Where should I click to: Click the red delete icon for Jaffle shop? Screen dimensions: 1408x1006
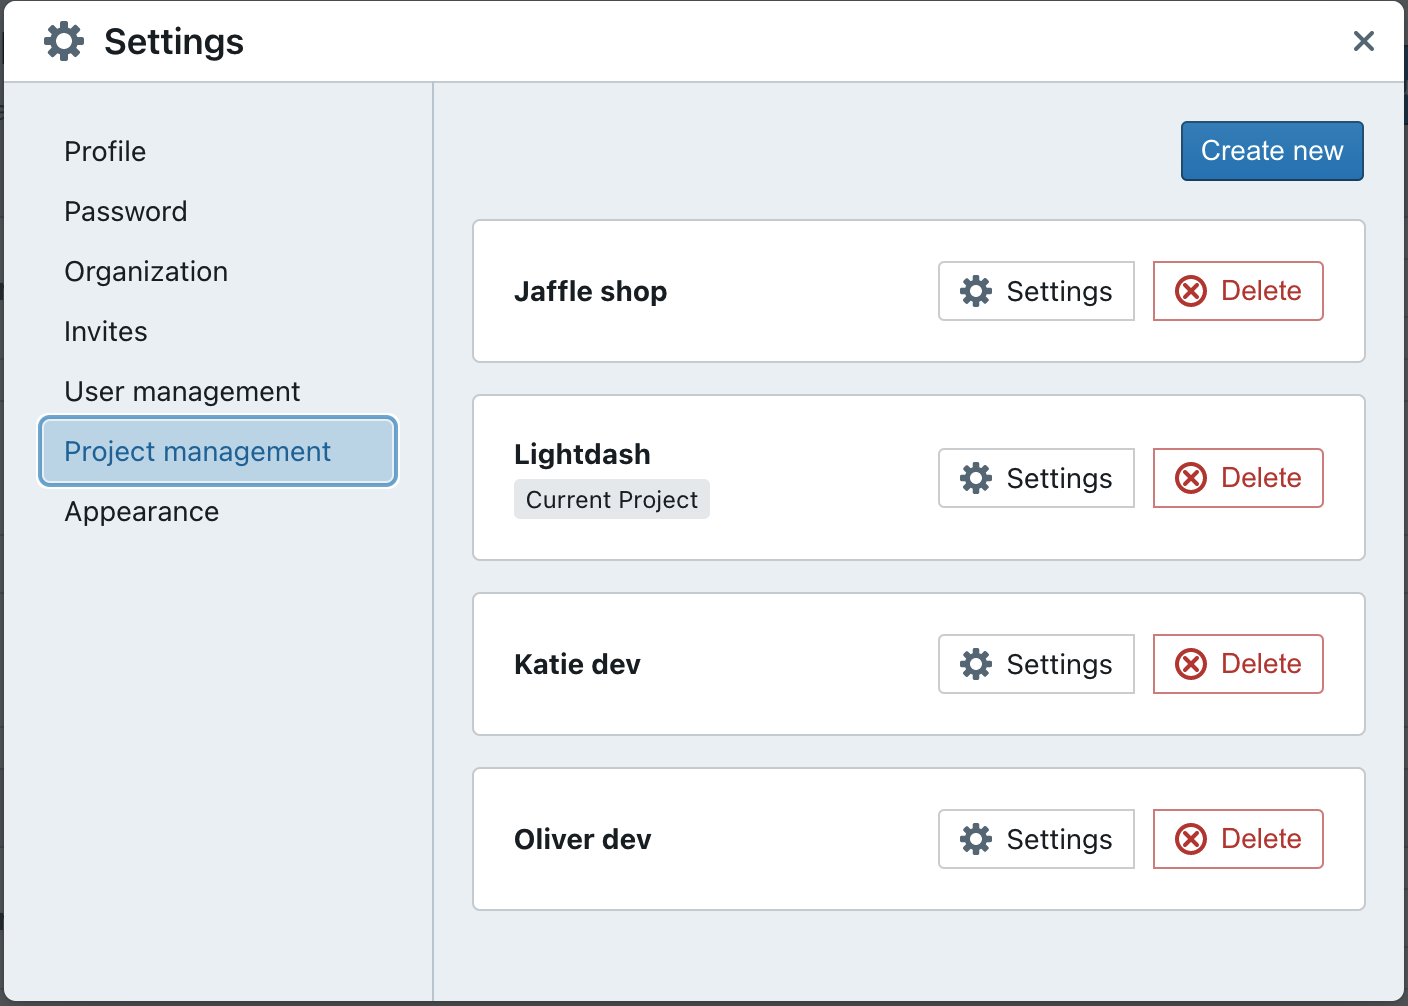[x=1191, y=291]
